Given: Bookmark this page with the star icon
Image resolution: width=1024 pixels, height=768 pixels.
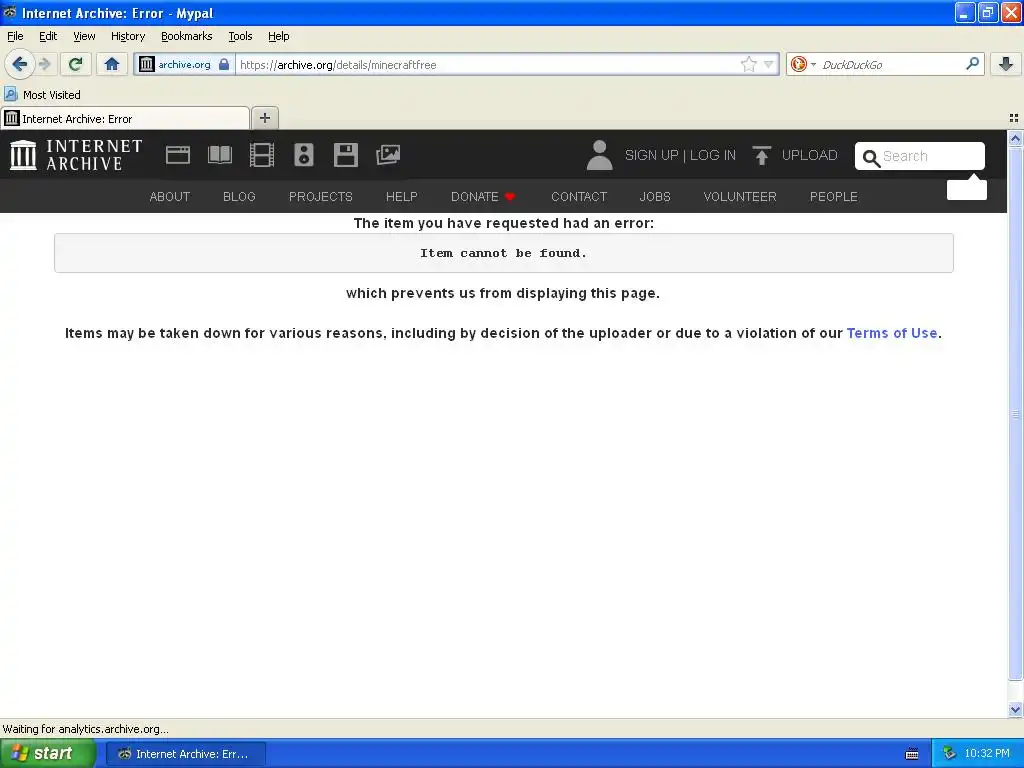Looking at the screenshot, I should [x=748, y=64].
